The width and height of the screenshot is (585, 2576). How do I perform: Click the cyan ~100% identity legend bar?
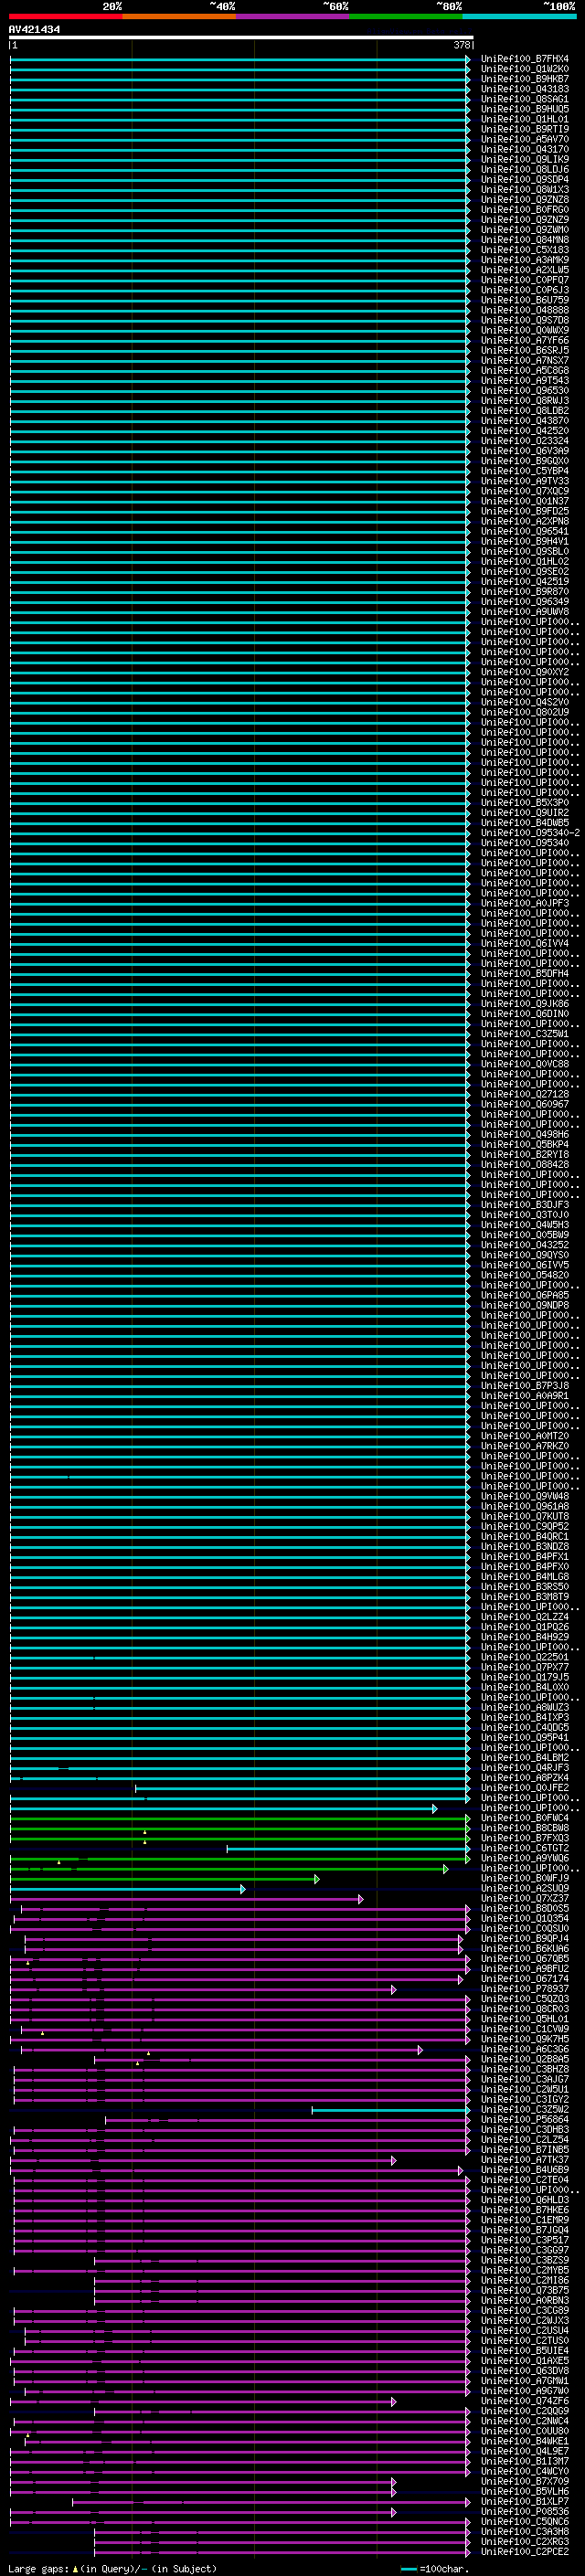point(519,16)
